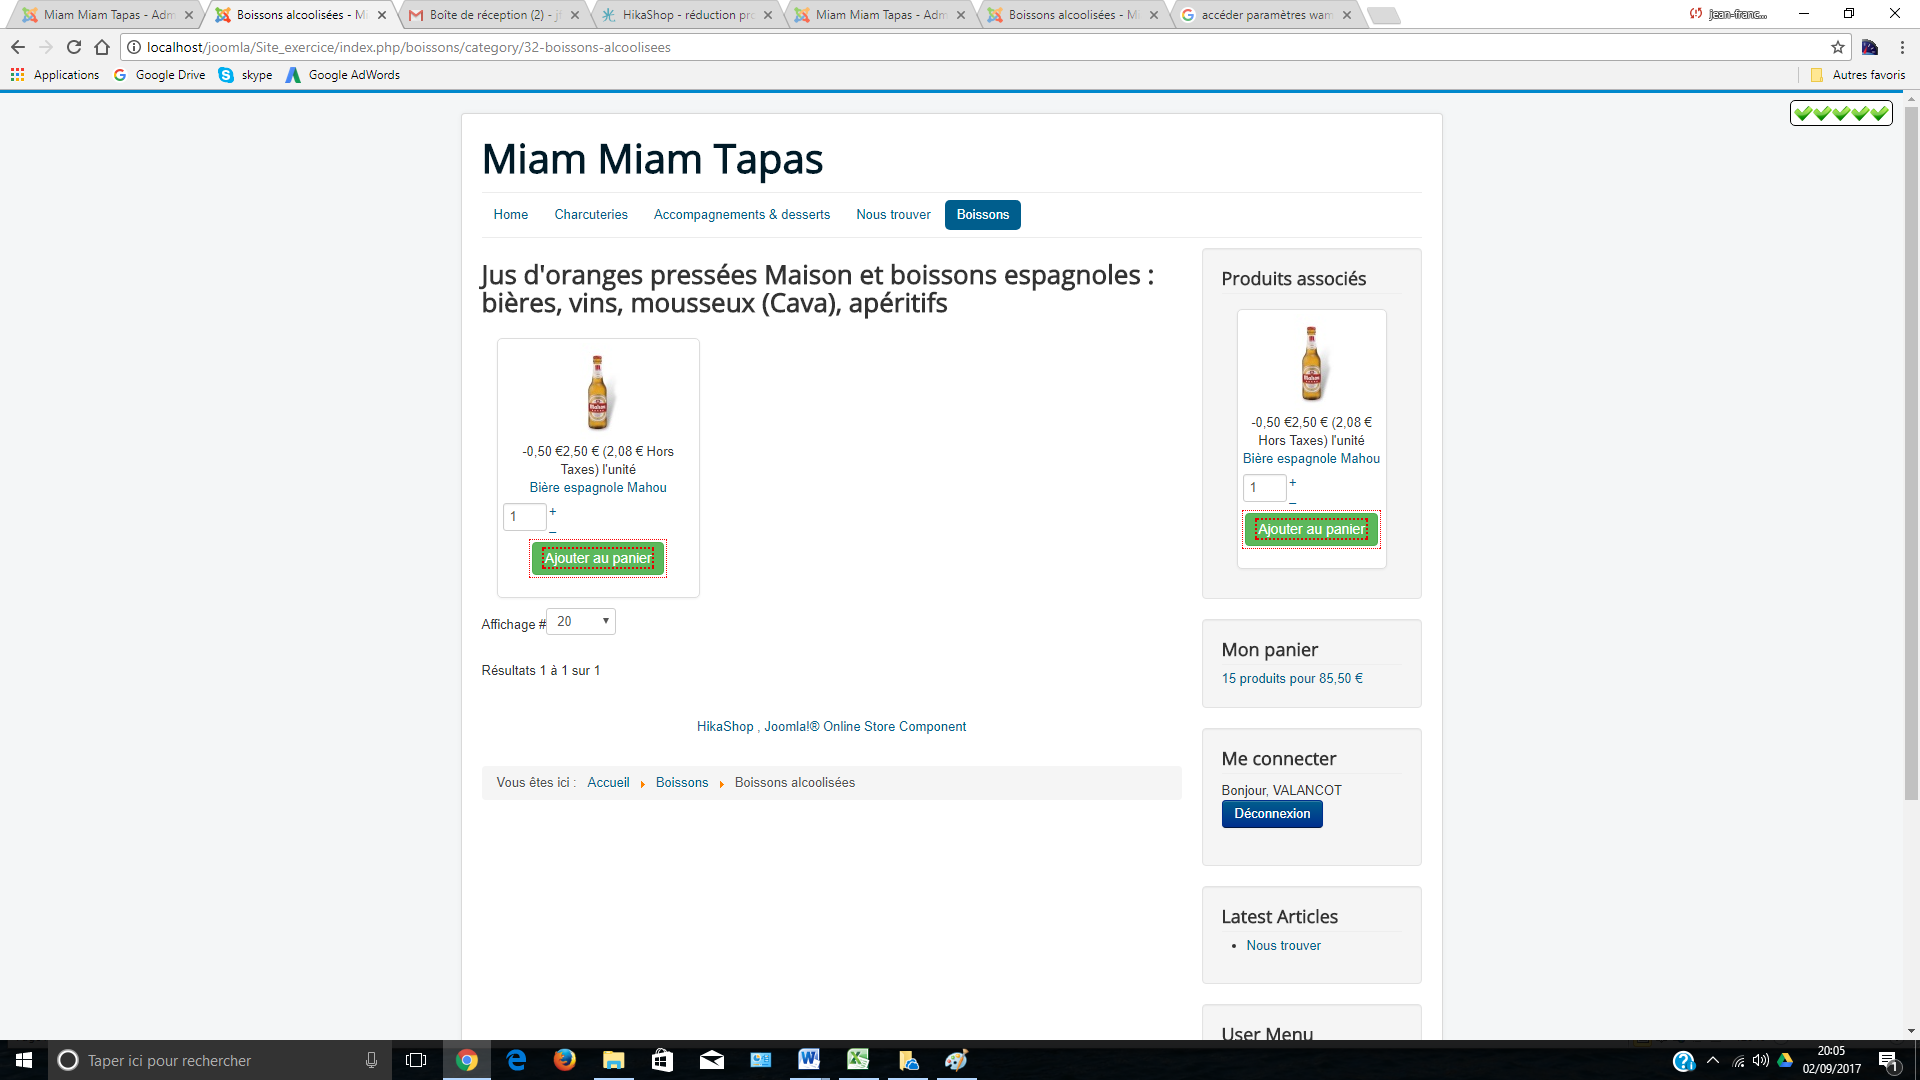Image resolution: width=1920 pixels, height=1080 pixels.
Task: Click the green checkmarks extension badge
Action: (1840, 113)
